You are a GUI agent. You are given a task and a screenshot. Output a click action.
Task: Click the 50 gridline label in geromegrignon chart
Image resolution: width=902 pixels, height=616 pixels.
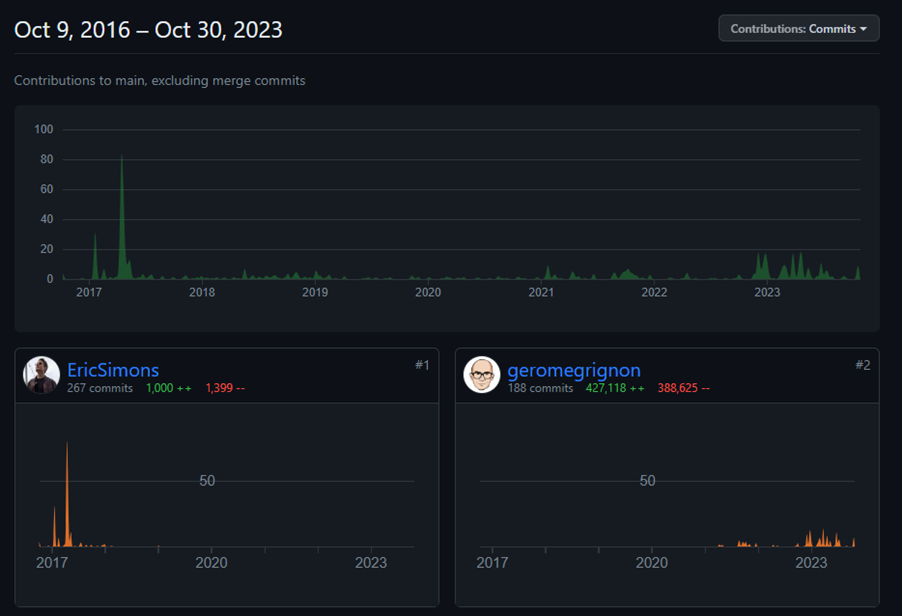647,481
